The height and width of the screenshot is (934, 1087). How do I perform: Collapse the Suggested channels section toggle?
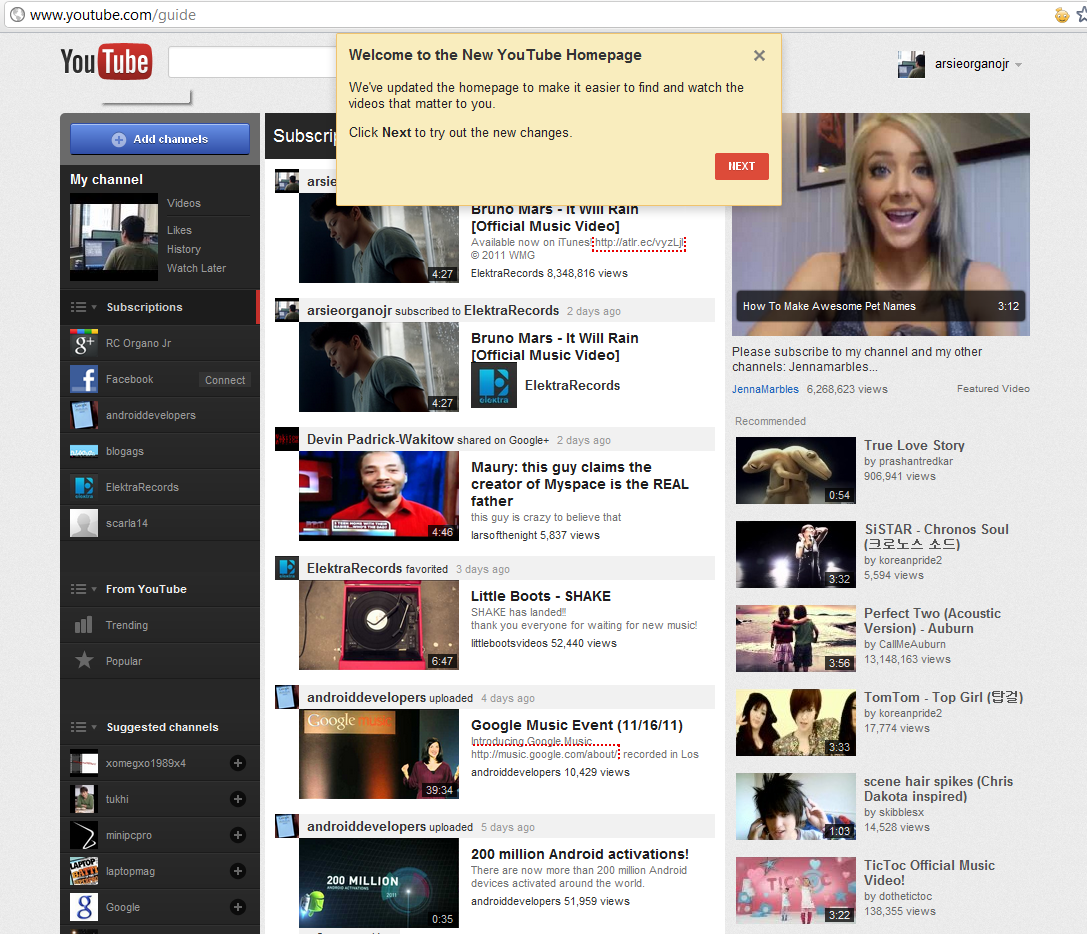click(83, 727)
